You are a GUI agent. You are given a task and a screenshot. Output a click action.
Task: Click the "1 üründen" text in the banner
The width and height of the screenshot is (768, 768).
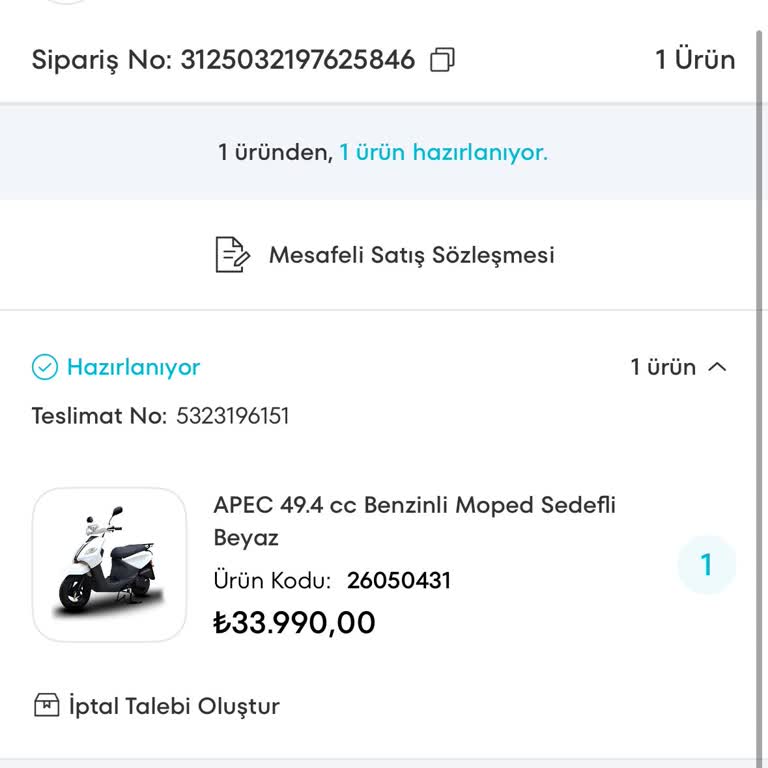[275, 153]
